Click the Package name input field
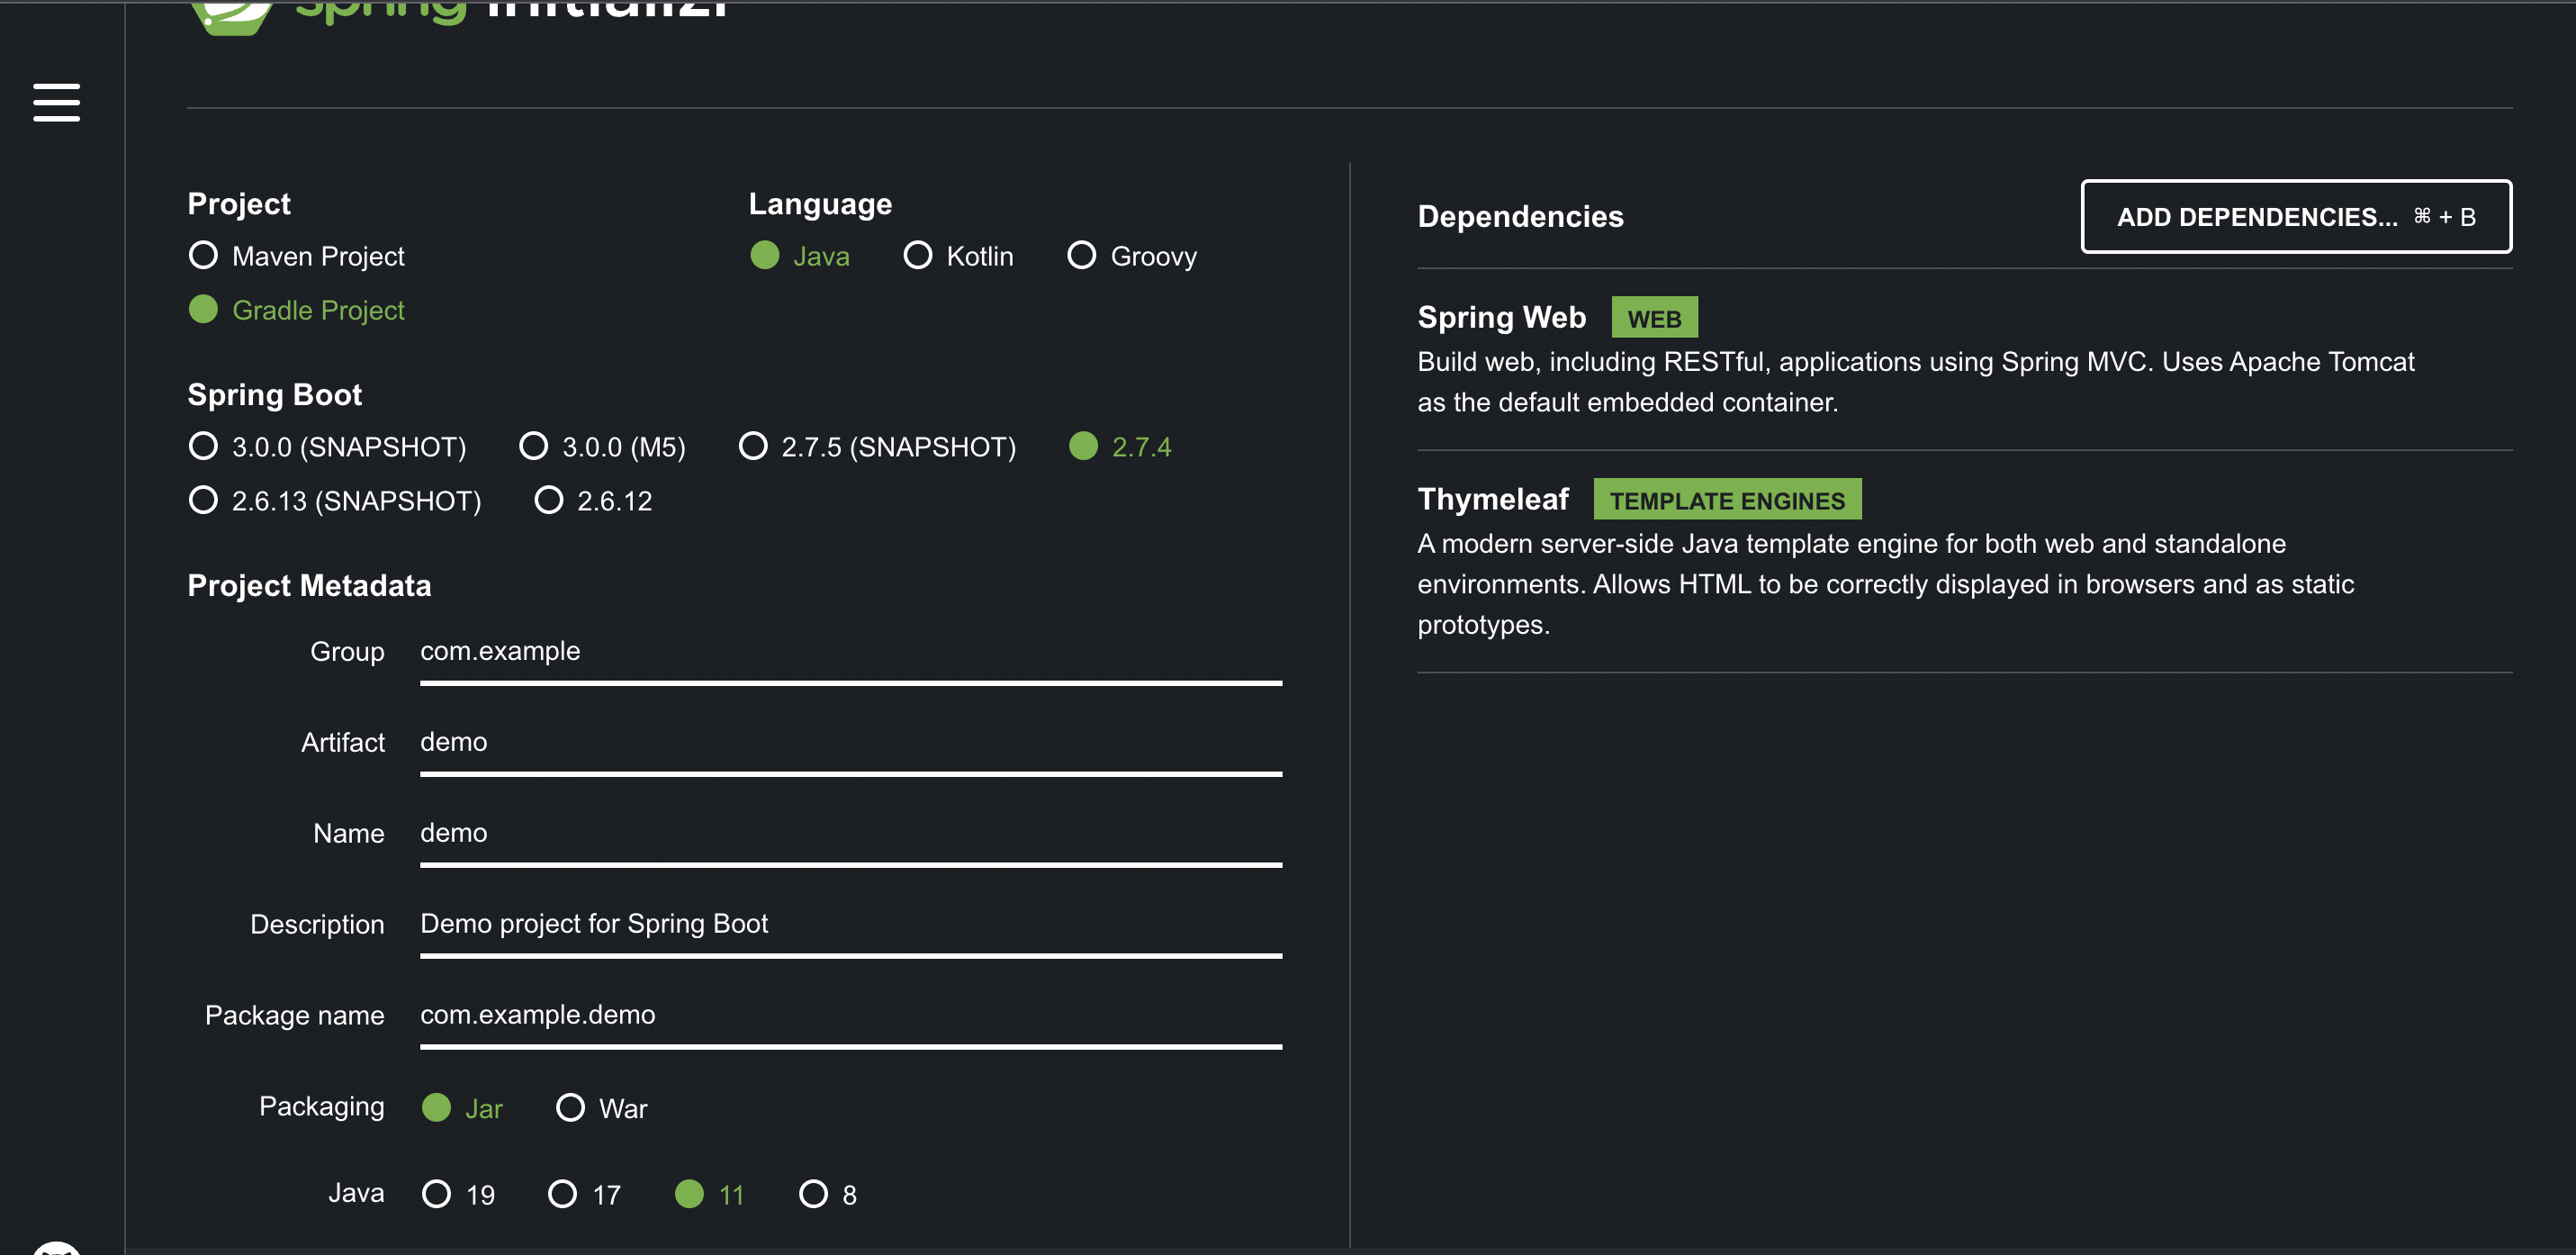Screen dimensions: 2576x1255 coord(851,1016)
